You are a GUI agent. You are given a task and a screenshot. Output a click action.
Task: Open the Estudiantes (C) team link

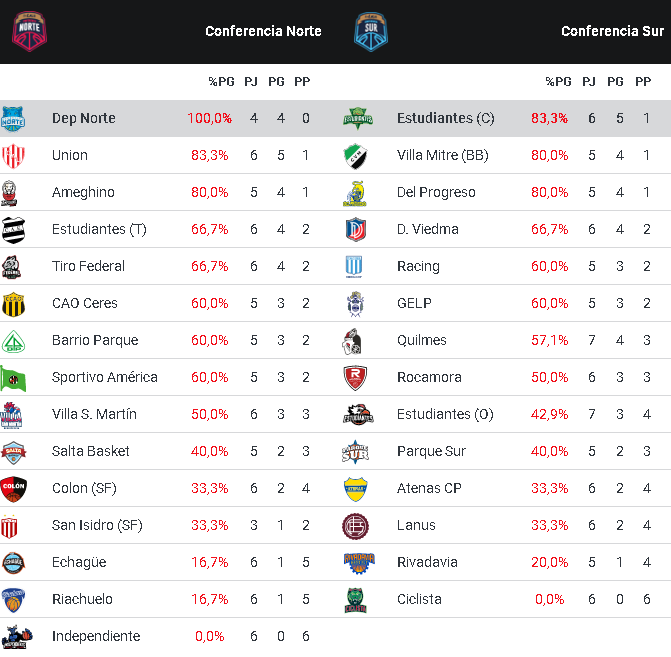click(x=445, y=118)
